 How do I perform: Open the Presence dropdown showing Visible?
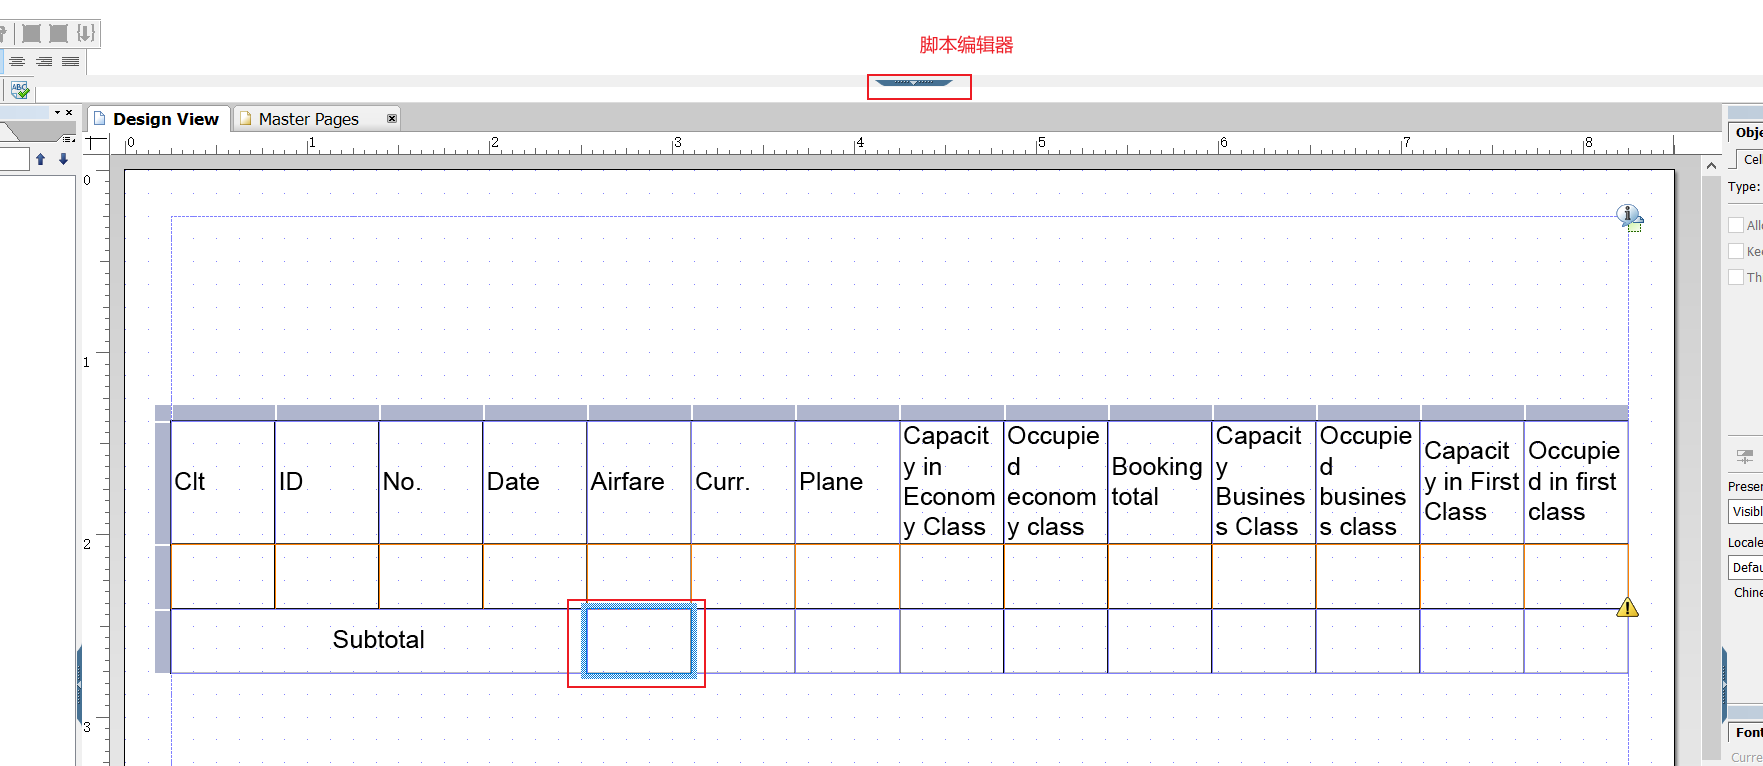point(1746,511)
